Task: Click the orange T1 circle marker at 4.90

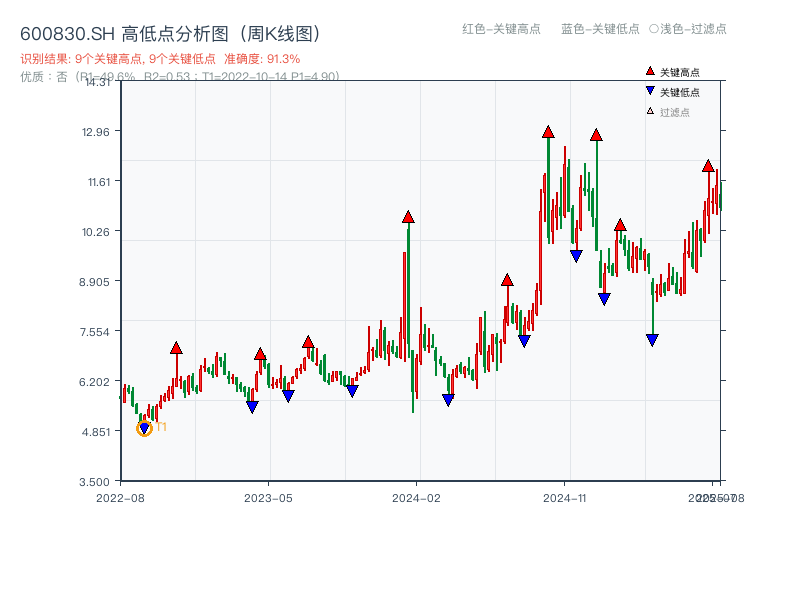Action: (142, 427)
